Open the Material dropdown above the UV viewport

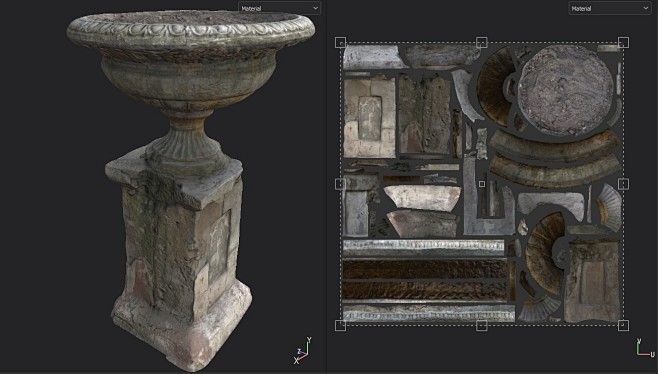[x=609, y=8]
